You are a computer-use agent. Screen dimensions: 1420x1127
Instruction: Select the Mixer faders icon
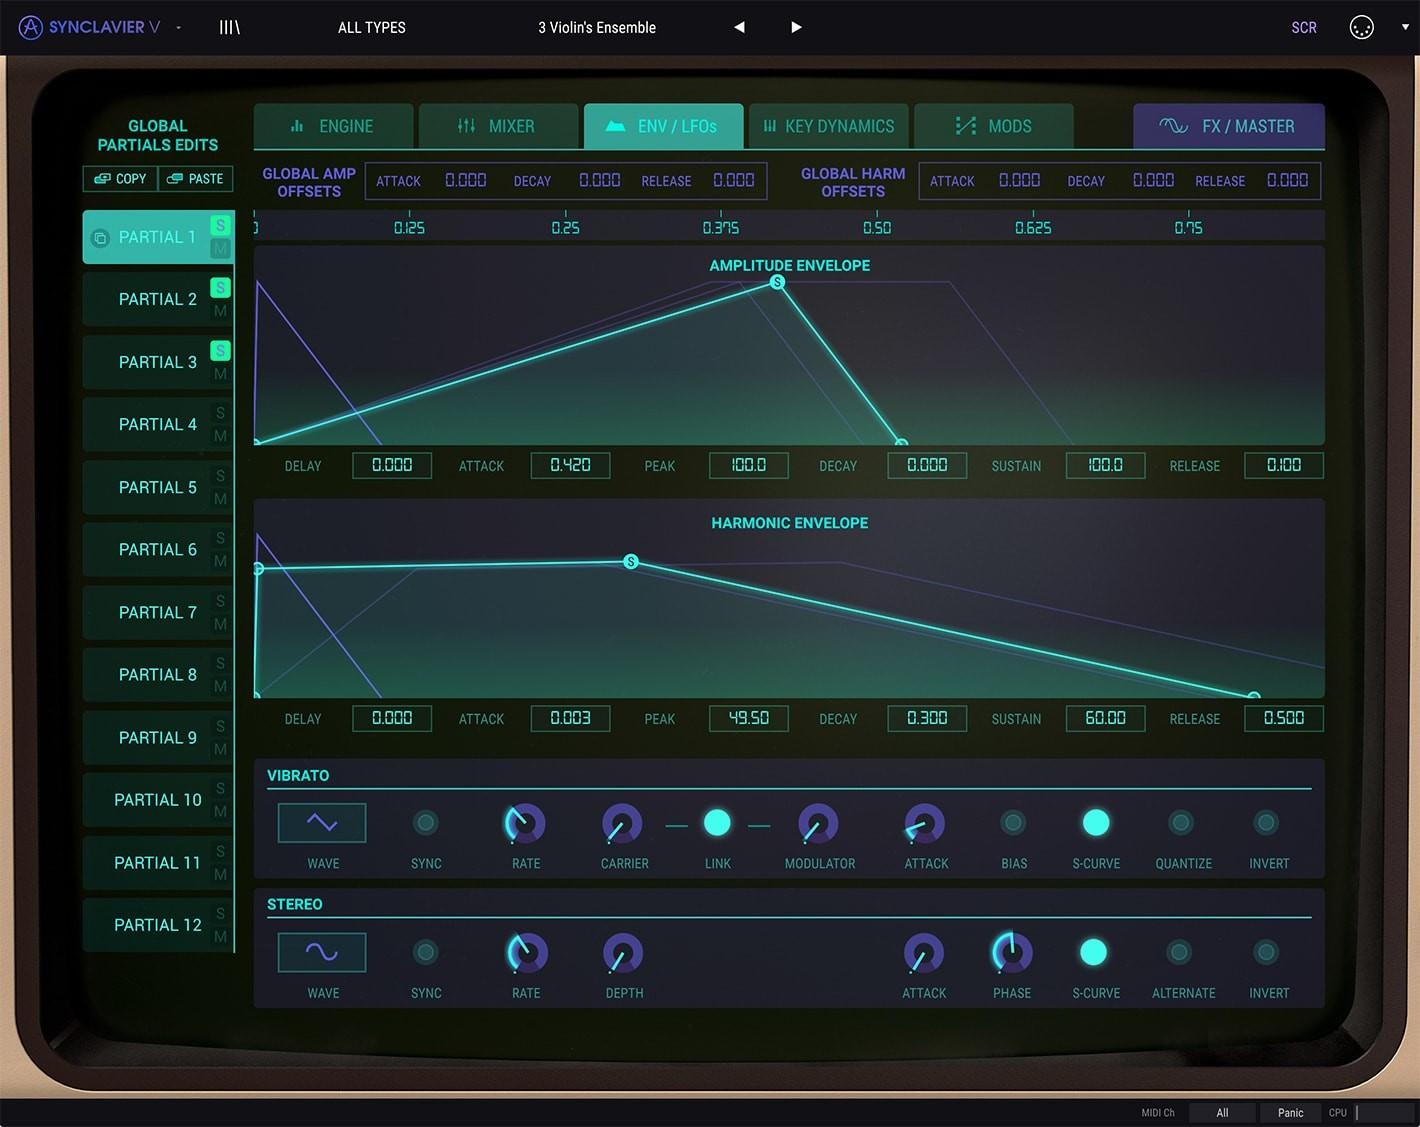(465, 126)
